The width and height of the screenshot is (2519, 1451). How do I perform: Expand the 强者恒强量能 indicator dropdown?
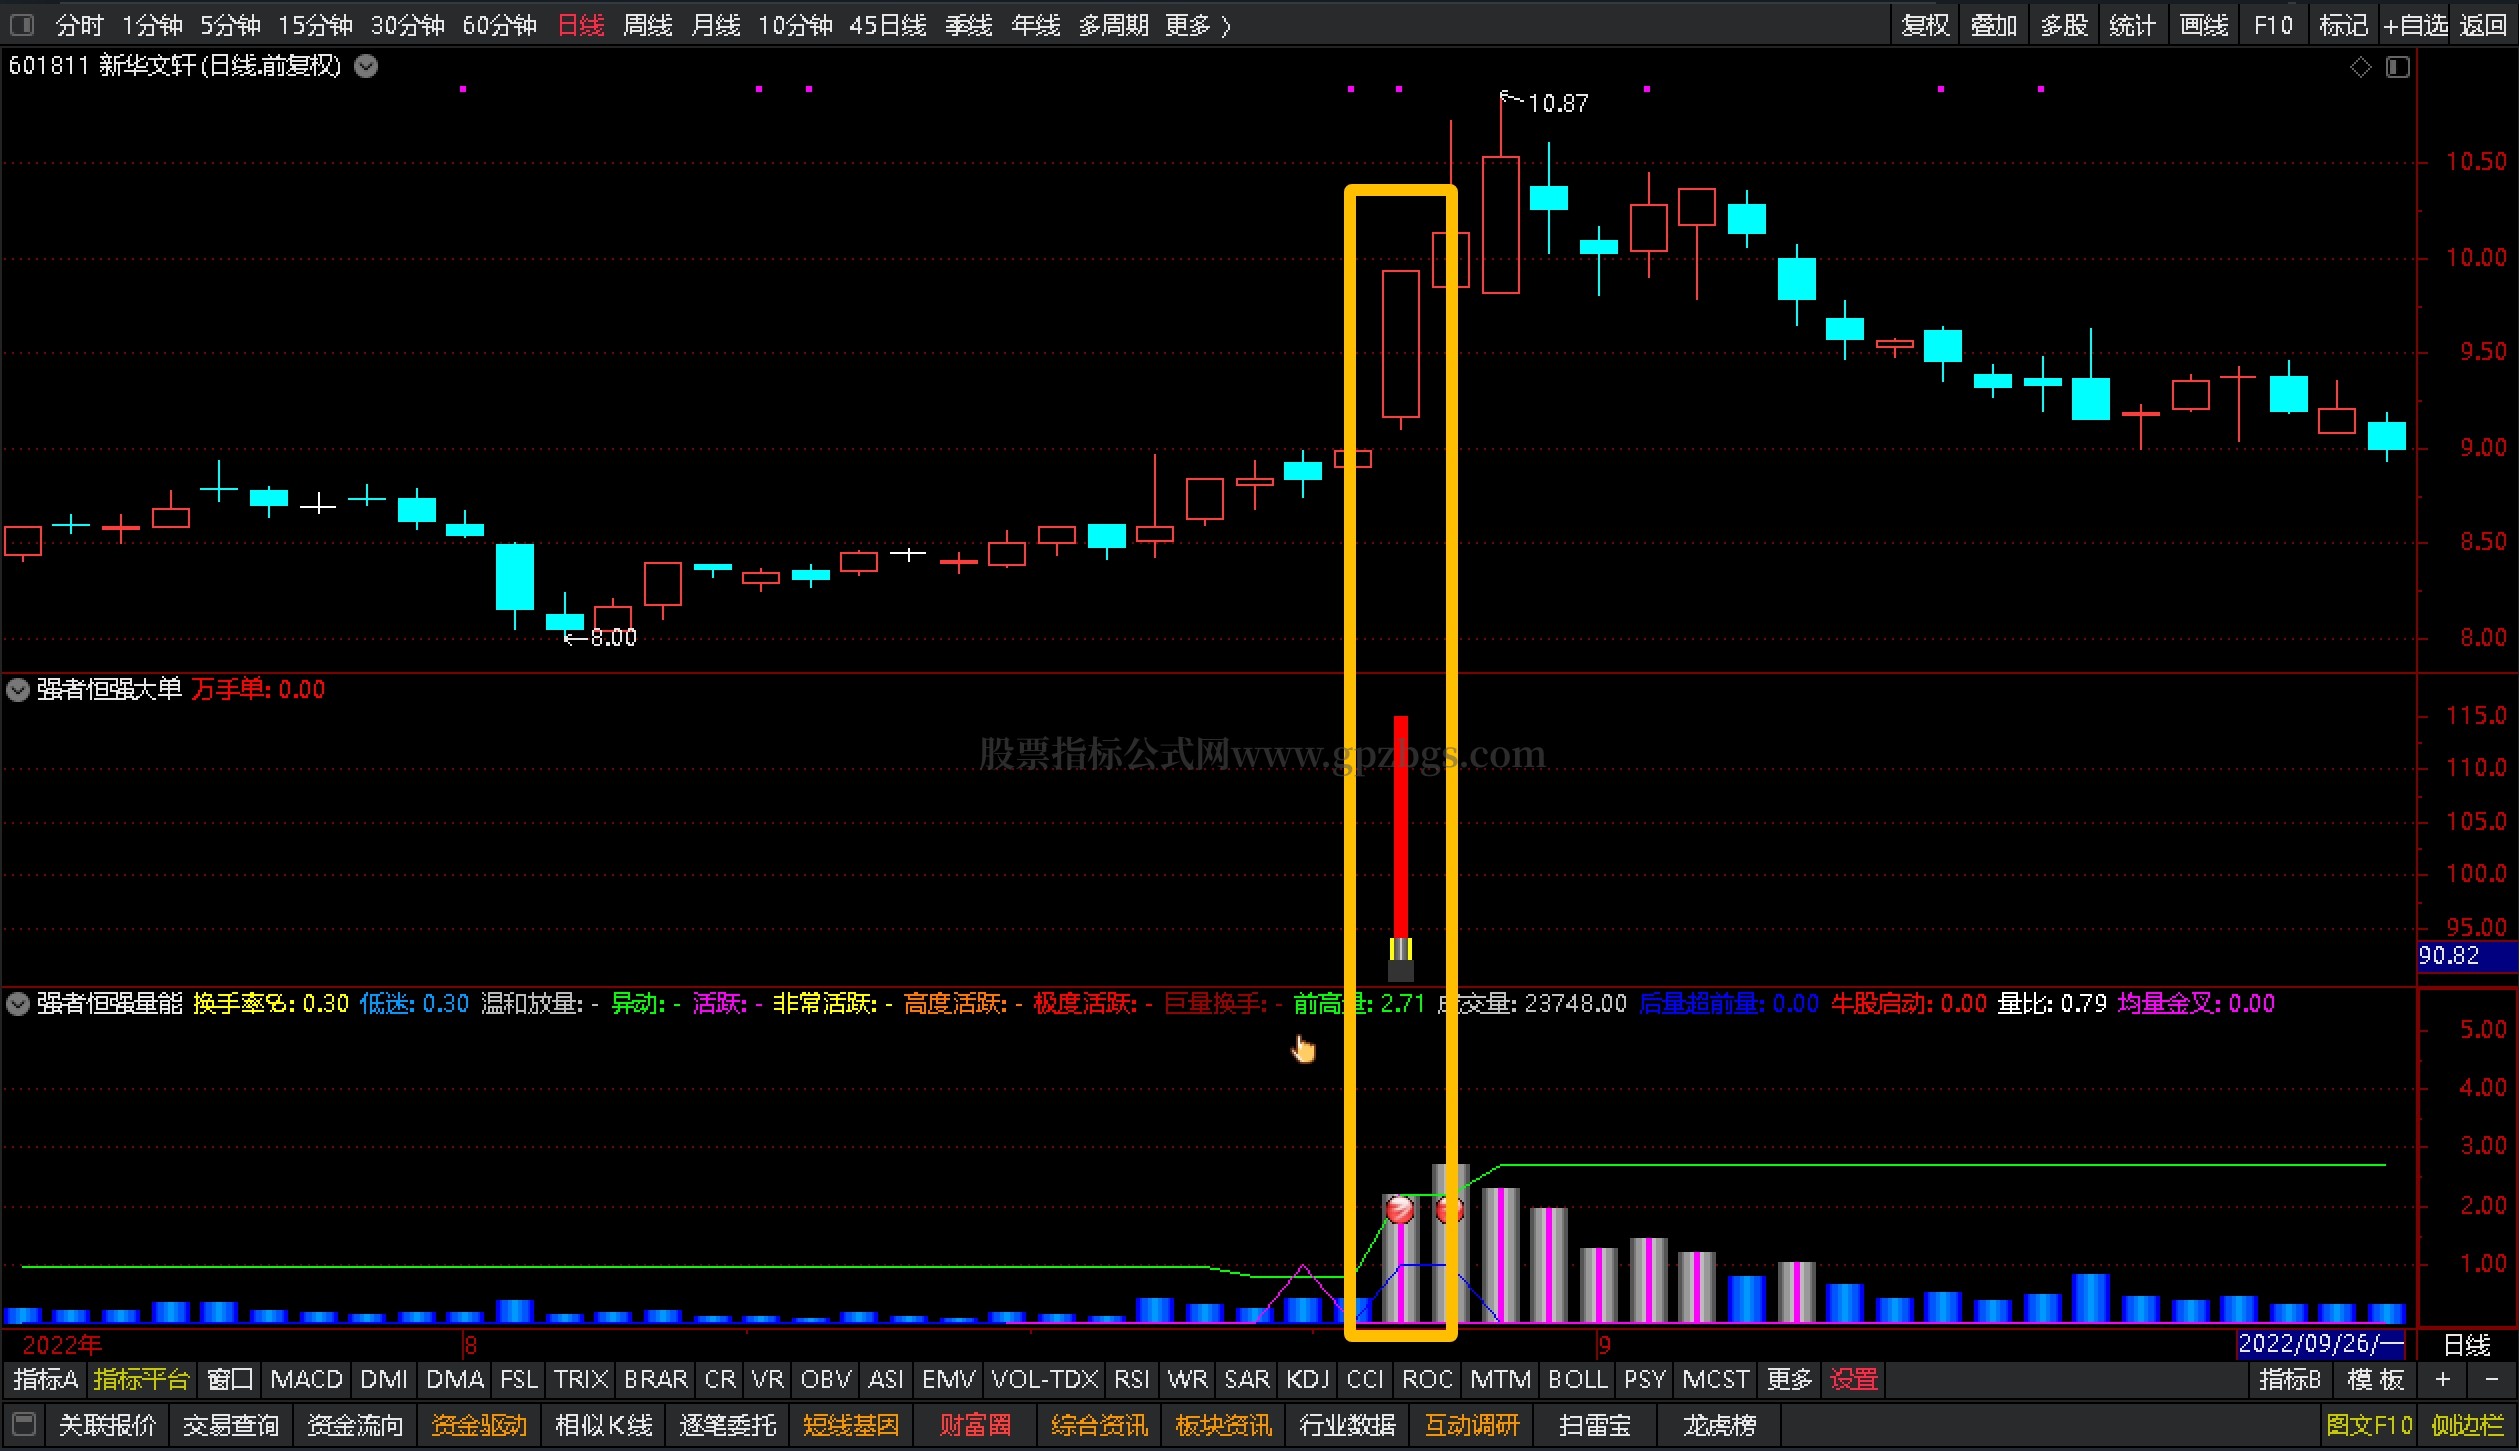(18, 1003)
